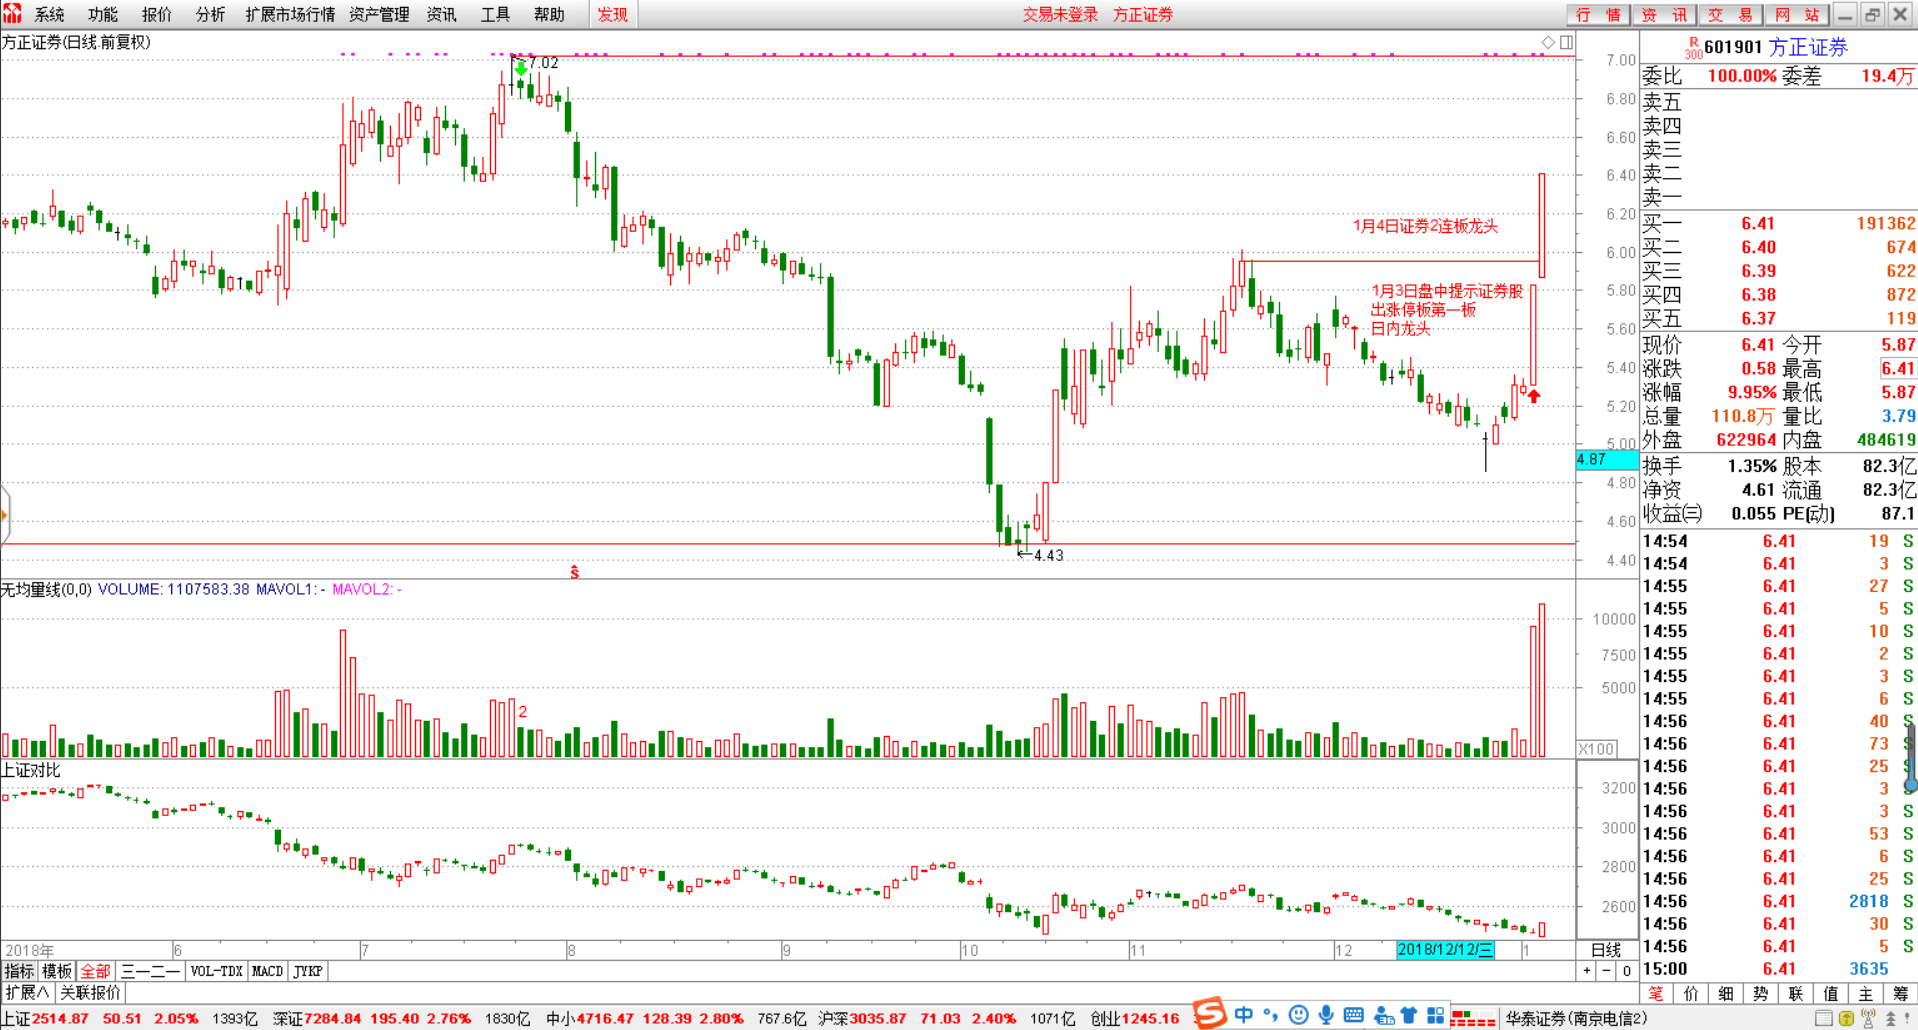Click the X100 volume scale label

(x=1597, y=749)
